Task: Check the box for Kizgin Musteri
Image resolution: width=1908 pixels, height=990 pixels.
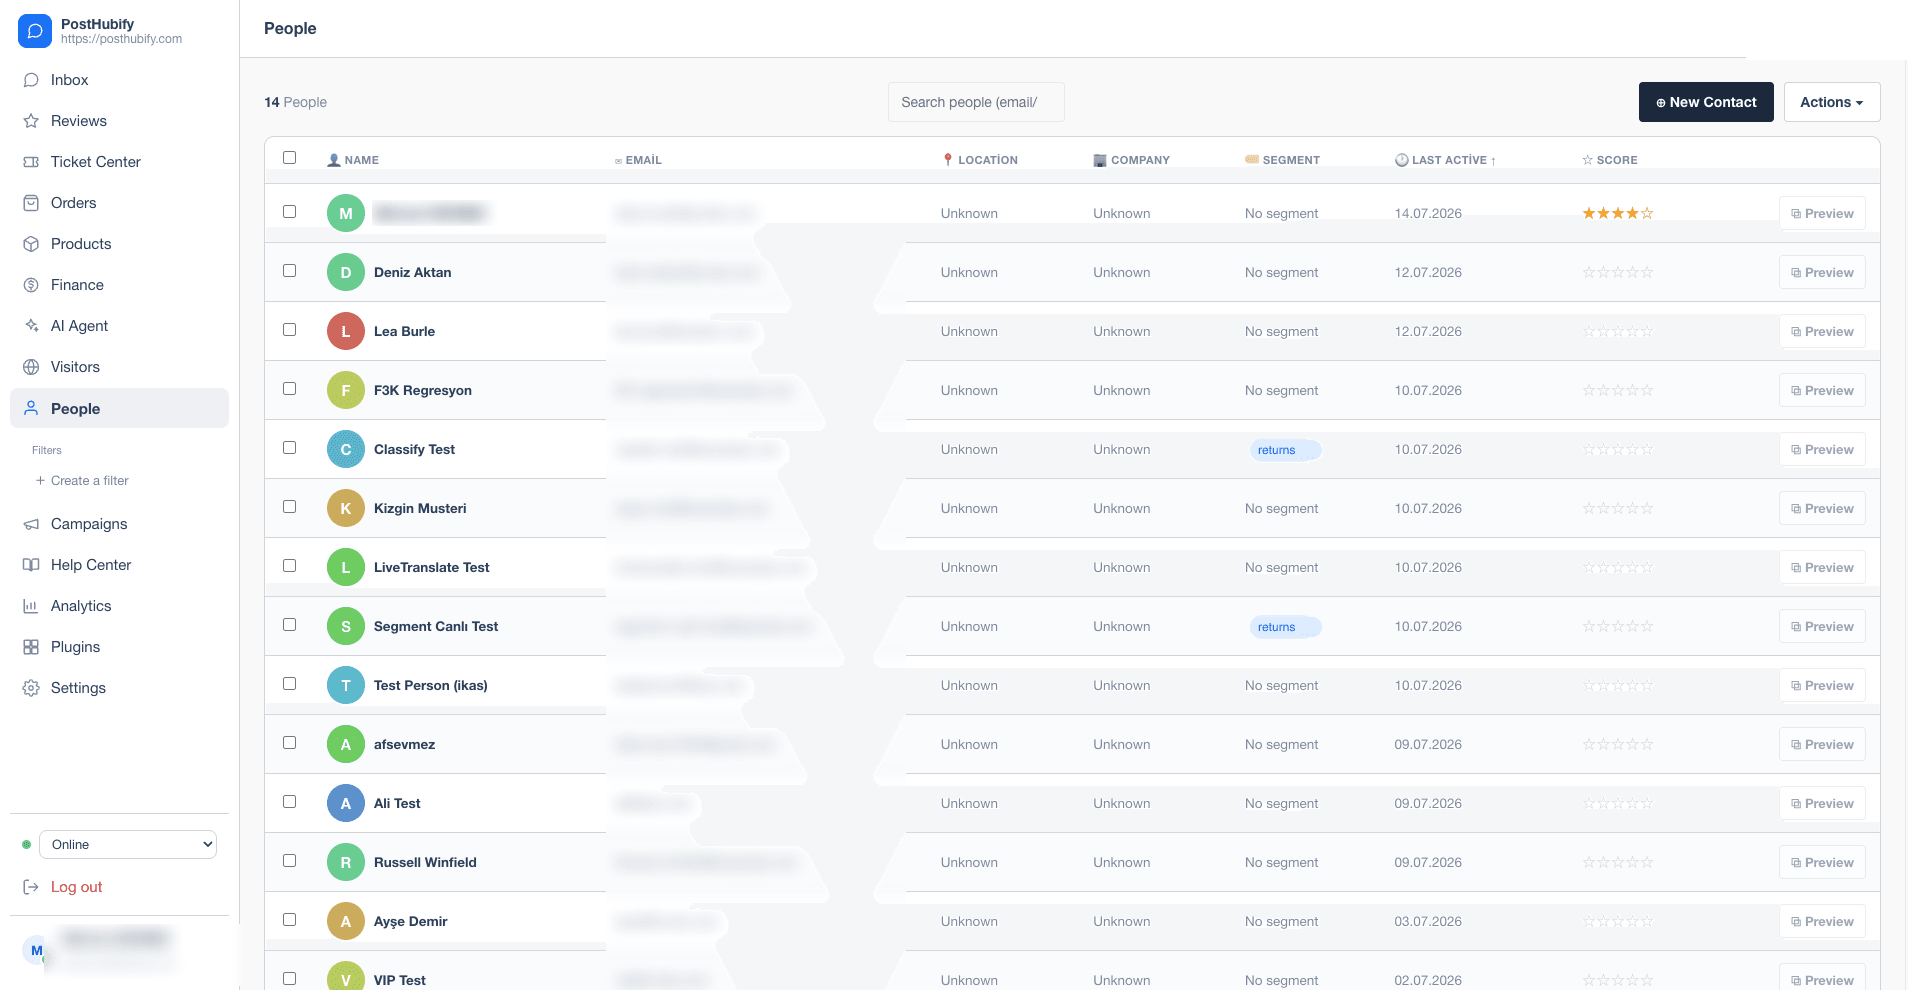Action: 290,507
